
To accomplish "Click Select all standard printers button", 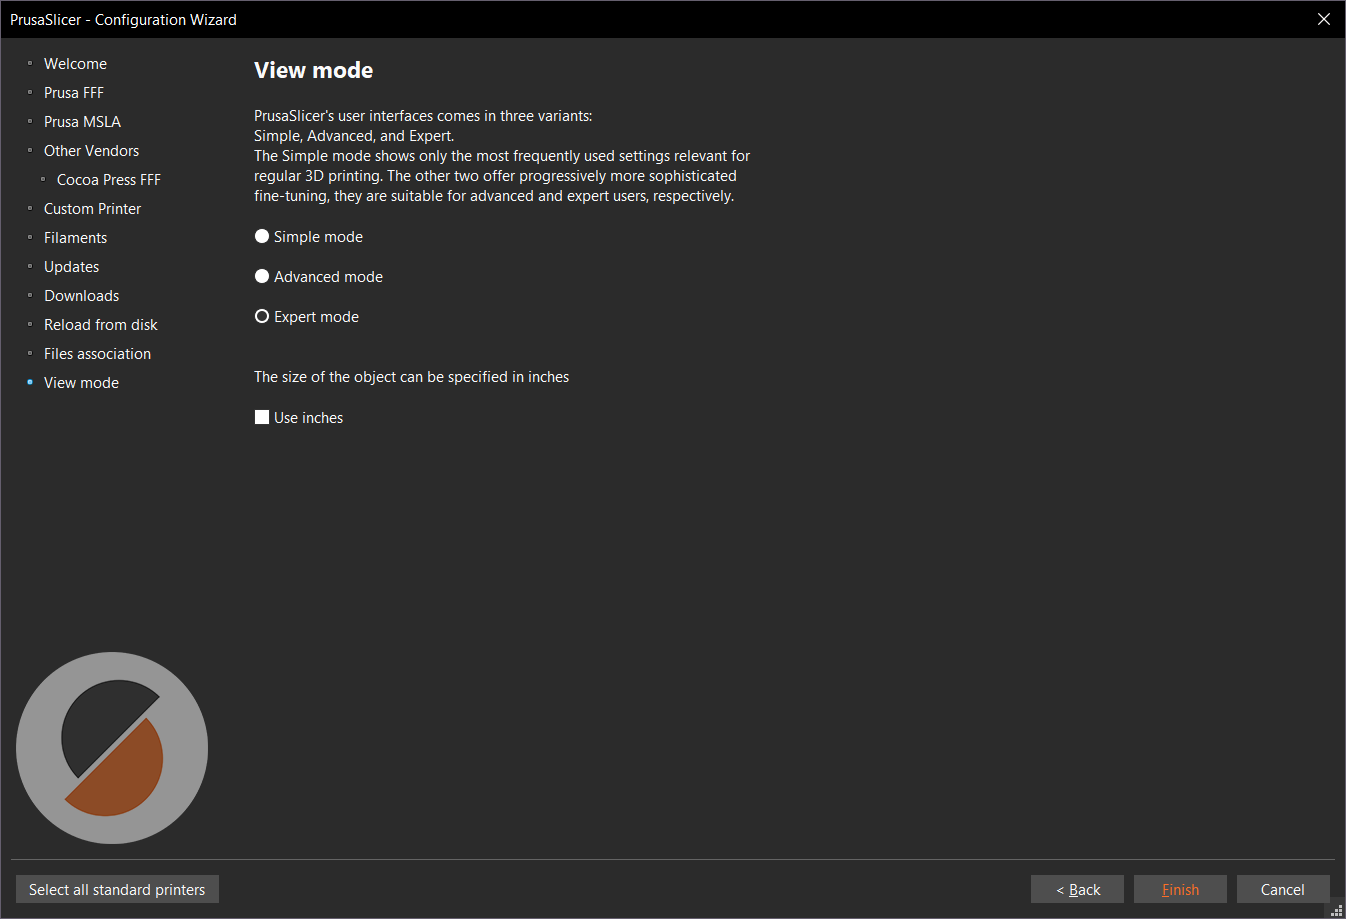I will [x=117, y=889].
